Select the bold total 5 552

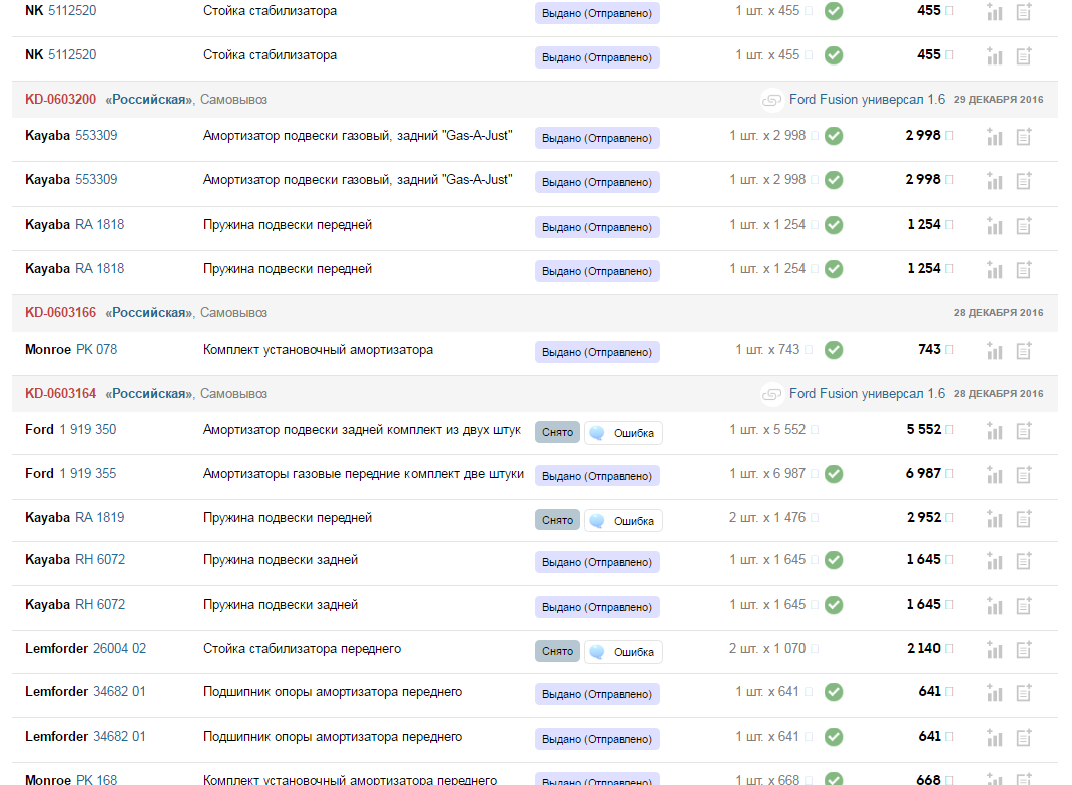click(924, 429)
